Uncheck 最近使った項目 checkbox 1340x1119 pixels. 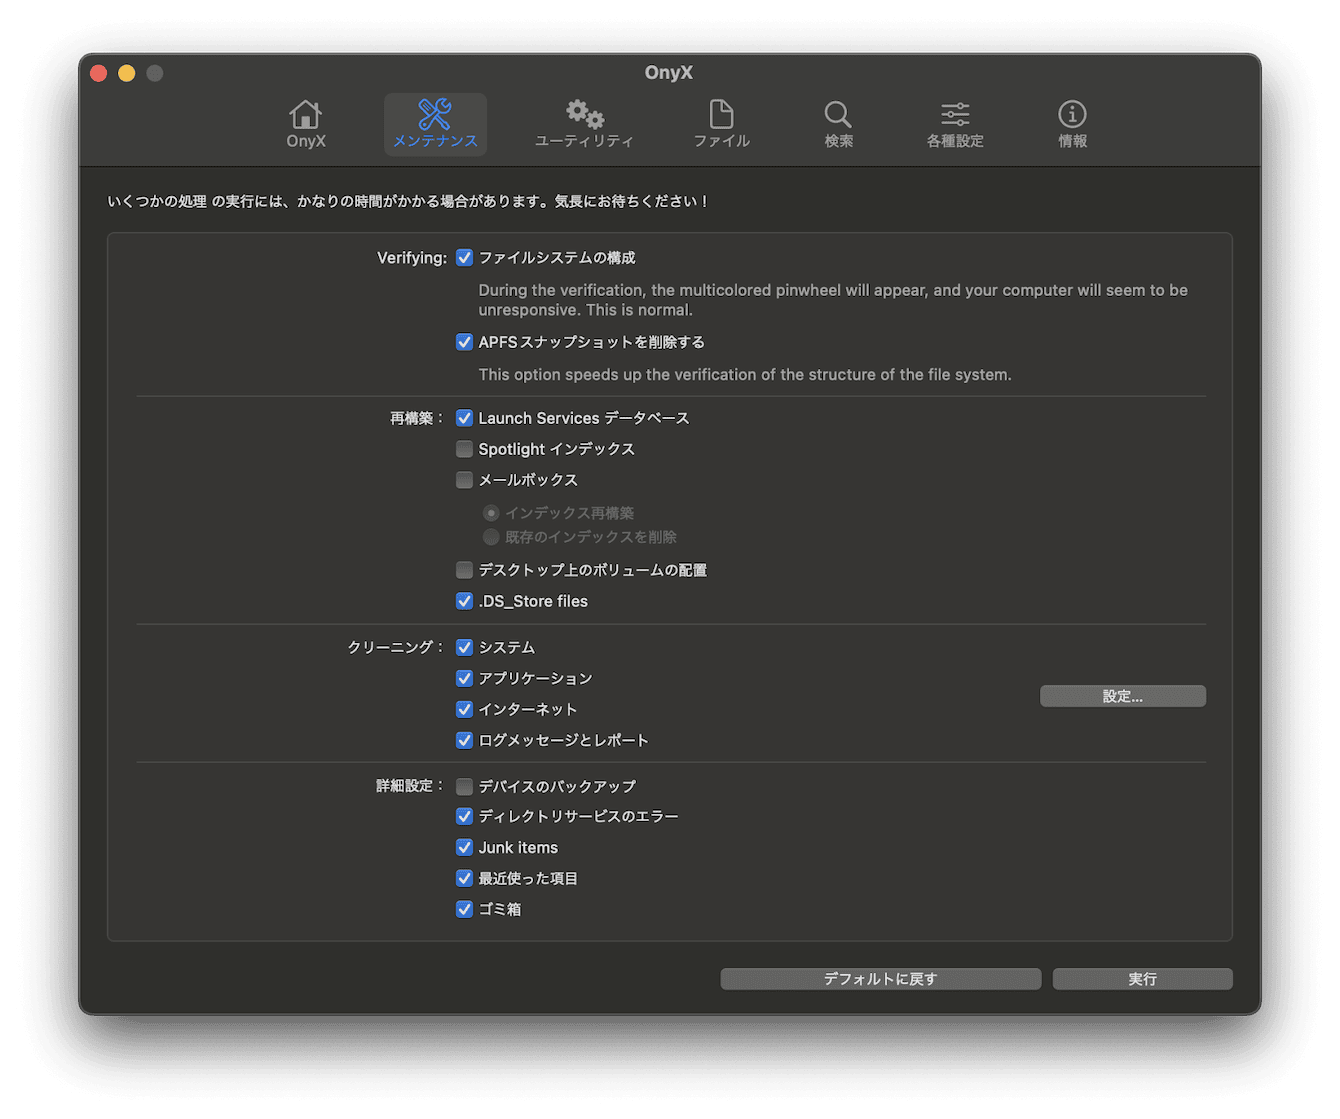(464, 879)
